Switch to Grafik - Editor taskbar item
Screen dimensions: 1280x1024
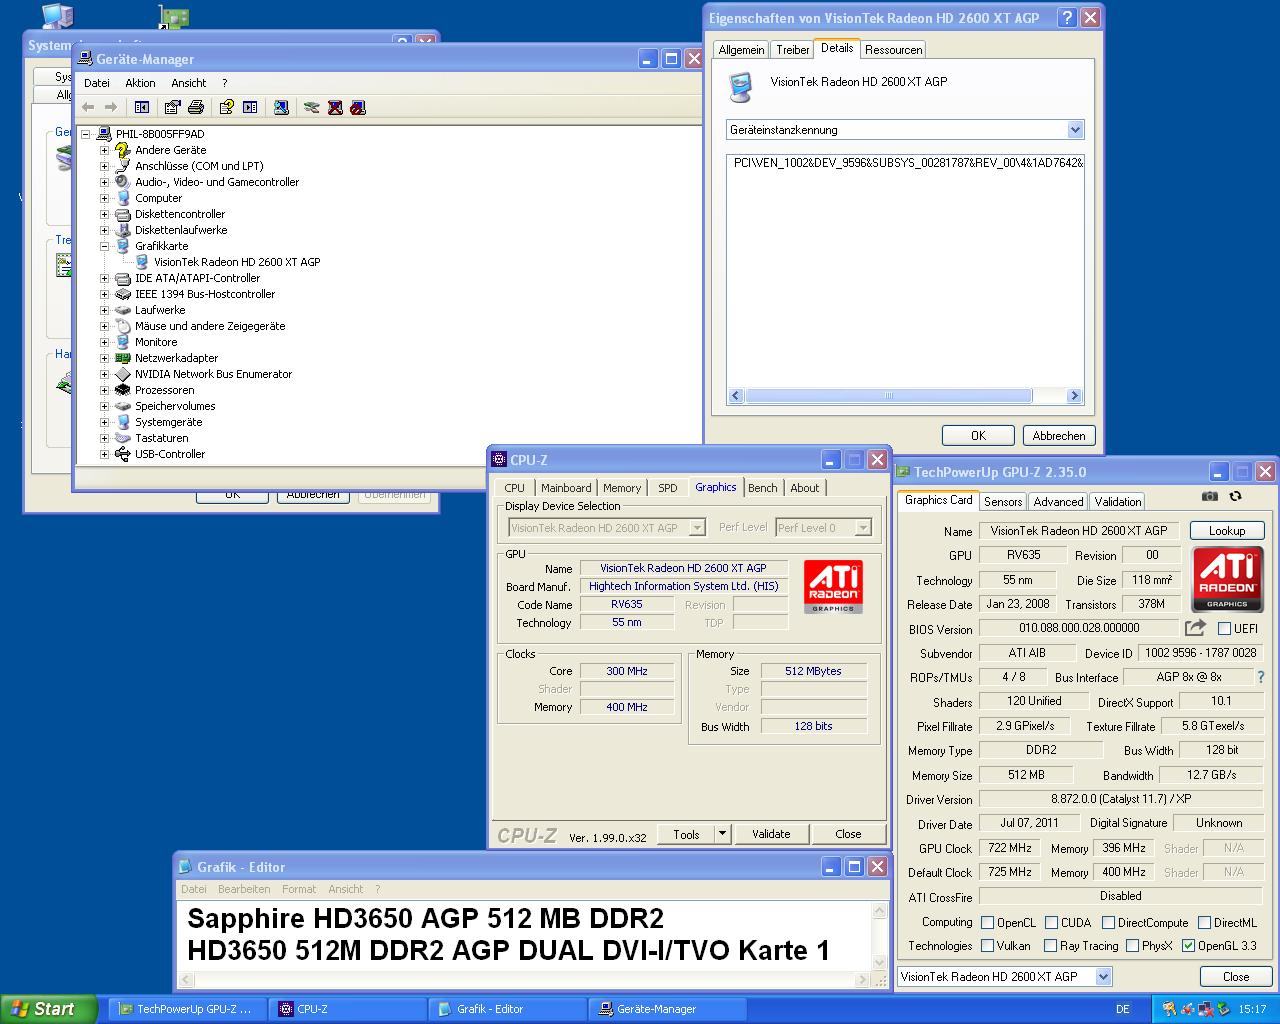(507, 1009)
